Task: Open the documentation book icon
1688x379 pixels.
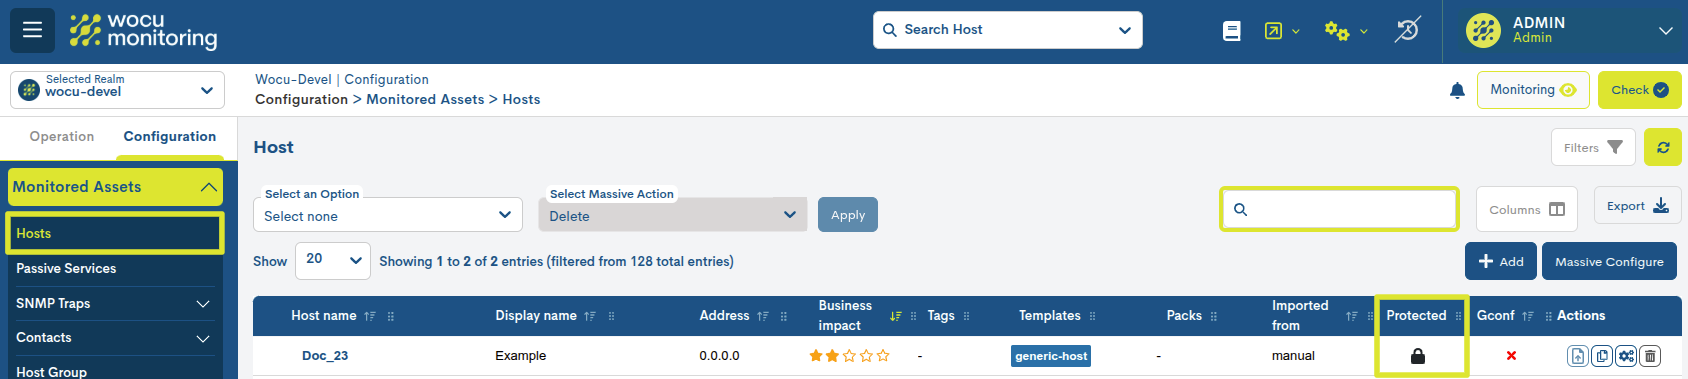Action: [1232, 31]
